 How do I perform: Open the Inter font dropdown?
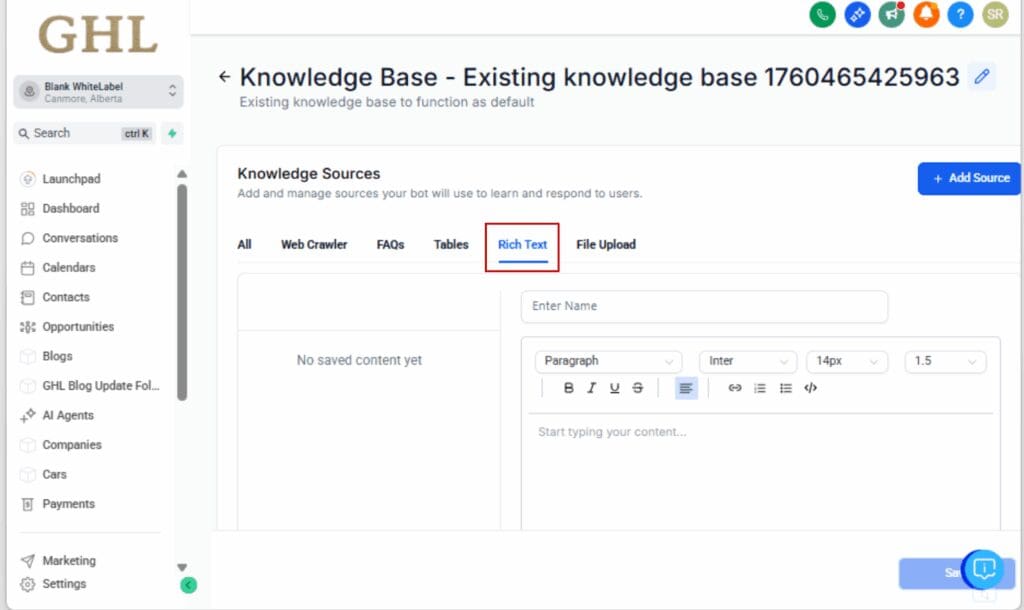pos(747,361)
